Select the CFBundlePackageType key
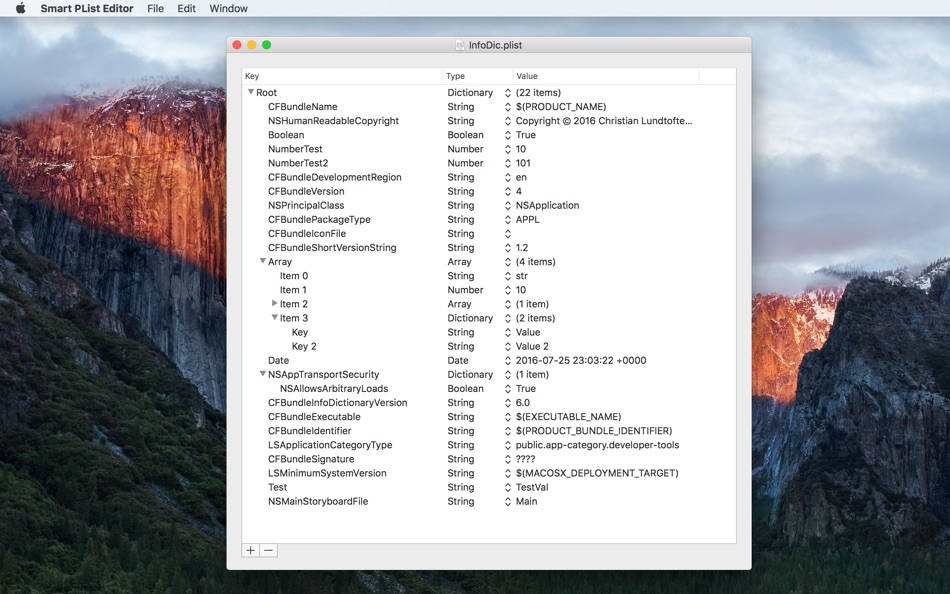The width and height of the screenshot is (950, 594). [319, 219]
